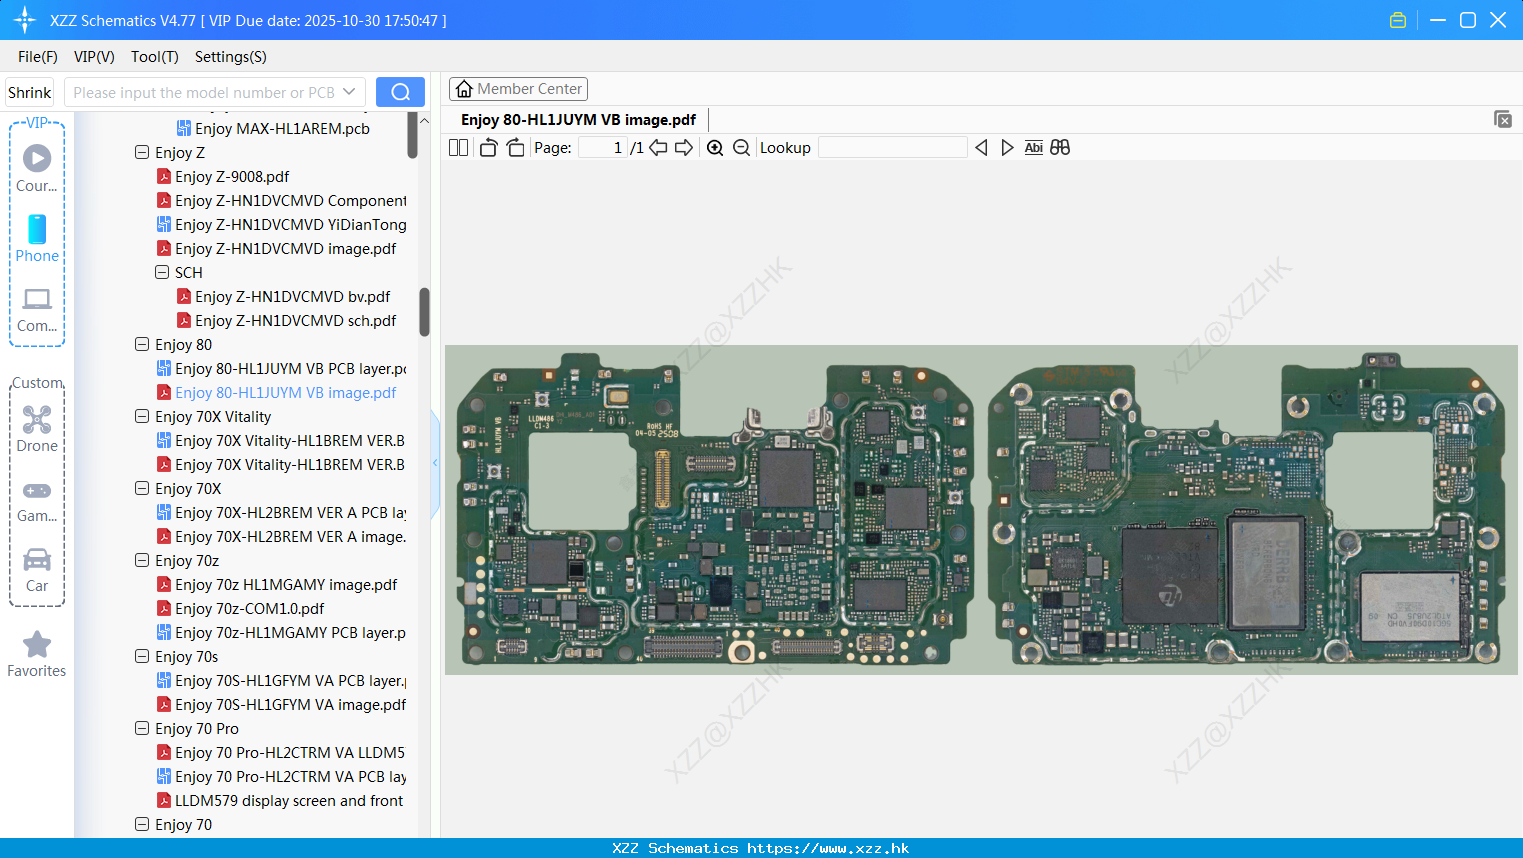Open the File(F) menu
The image size is (1523, 858).
[x=38, y=57]
